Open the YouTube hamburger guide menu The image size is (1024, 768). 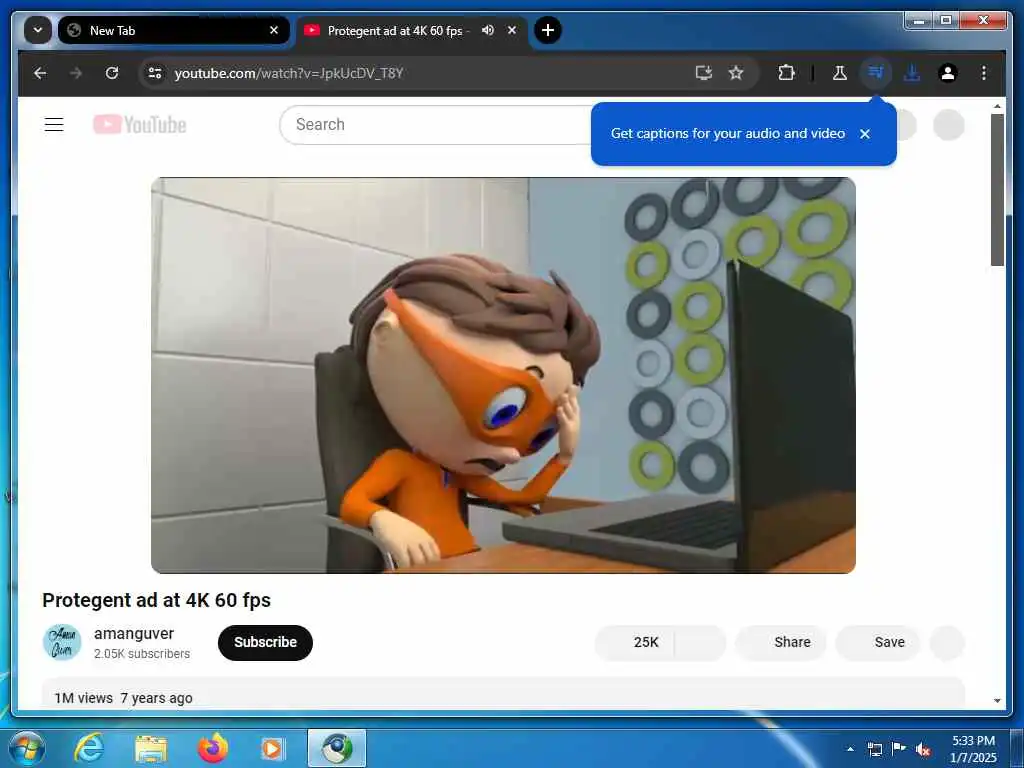tap(54, 125)
